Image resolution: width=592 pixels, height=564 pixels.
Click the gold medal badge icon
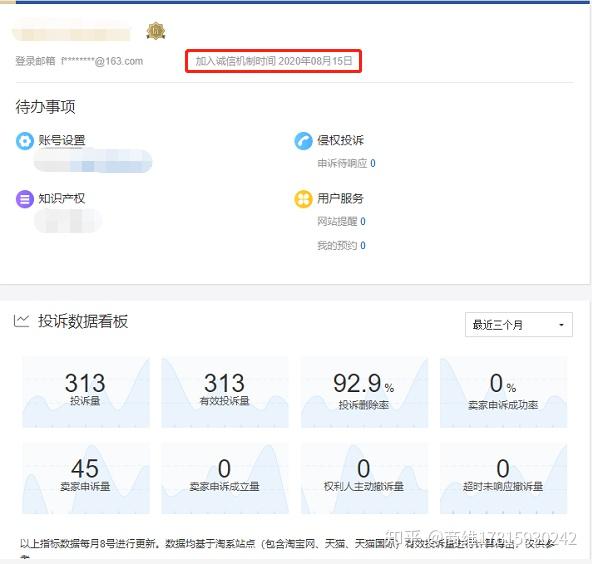[156, 31]
